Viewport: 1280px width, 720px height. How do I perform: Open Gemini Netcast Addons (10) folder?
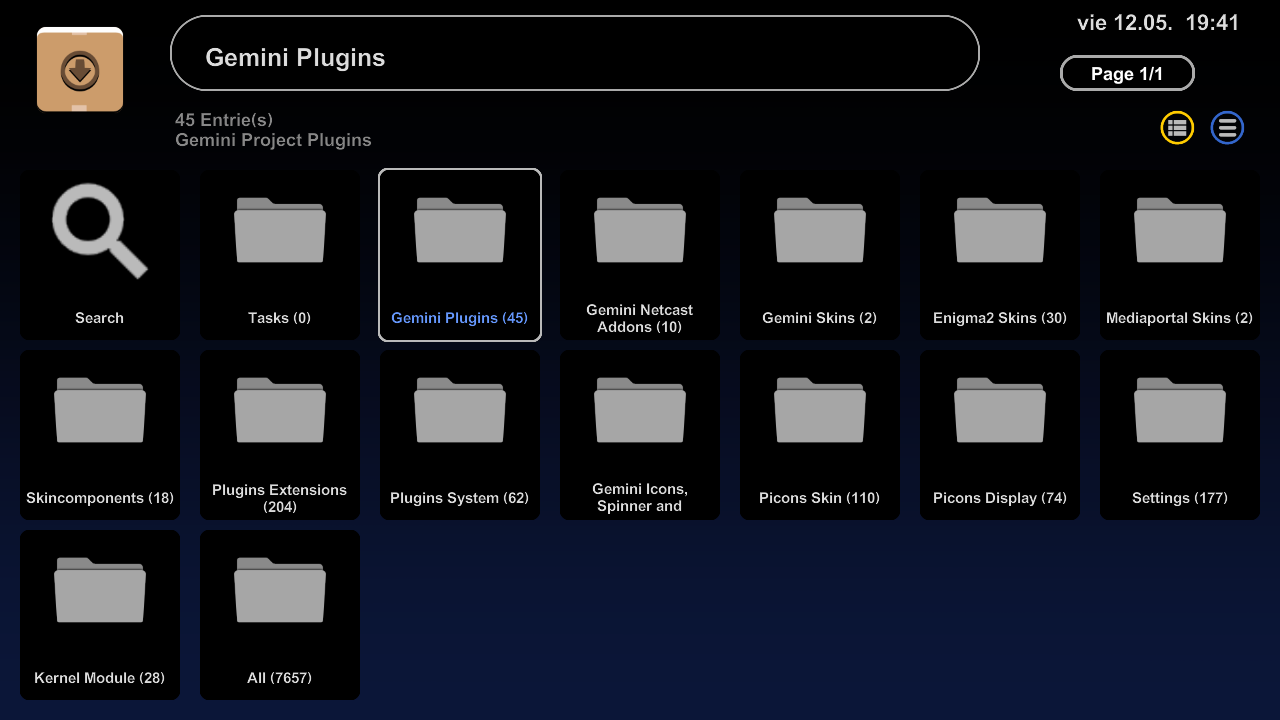tap(640, 255)
